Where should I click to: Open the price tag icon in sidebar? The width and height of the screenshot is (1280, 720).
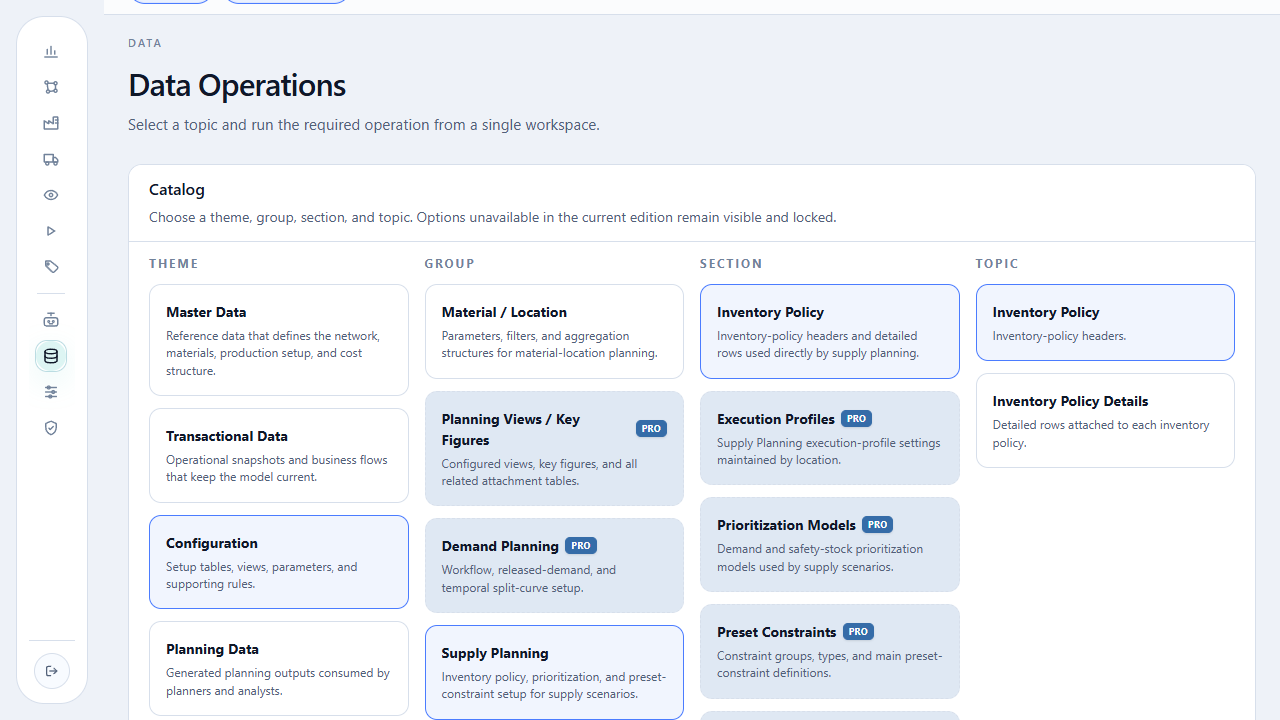pos(51,267)
